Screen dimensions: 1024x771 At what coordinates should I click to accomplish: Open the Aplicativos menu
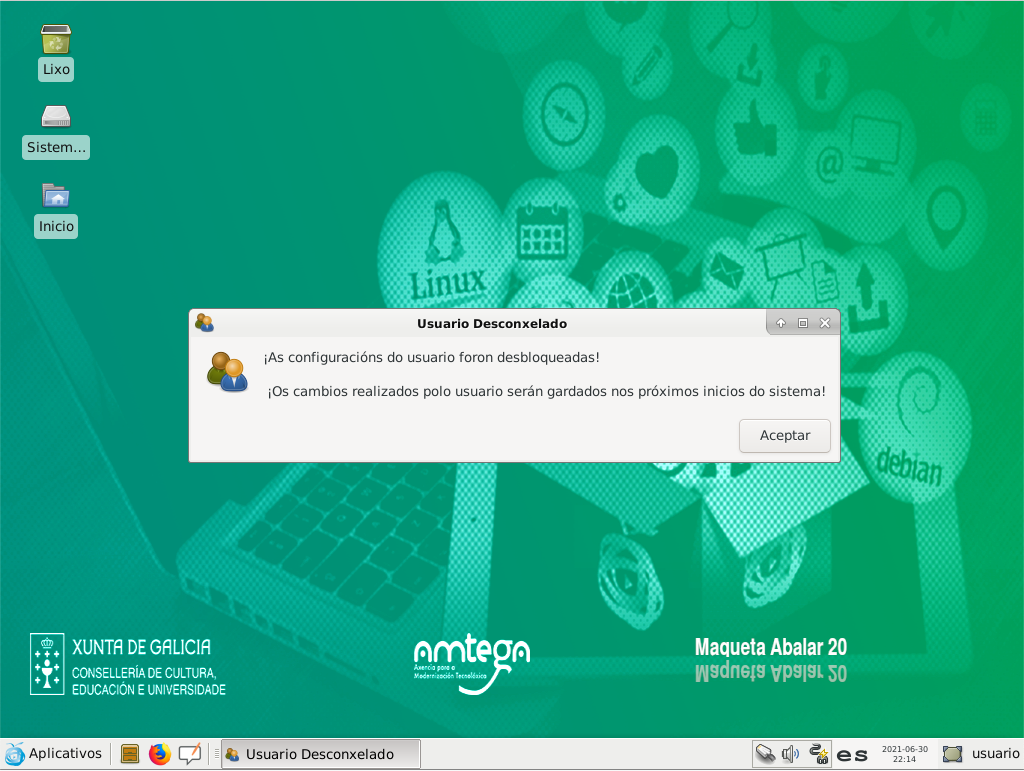[54, 754]
